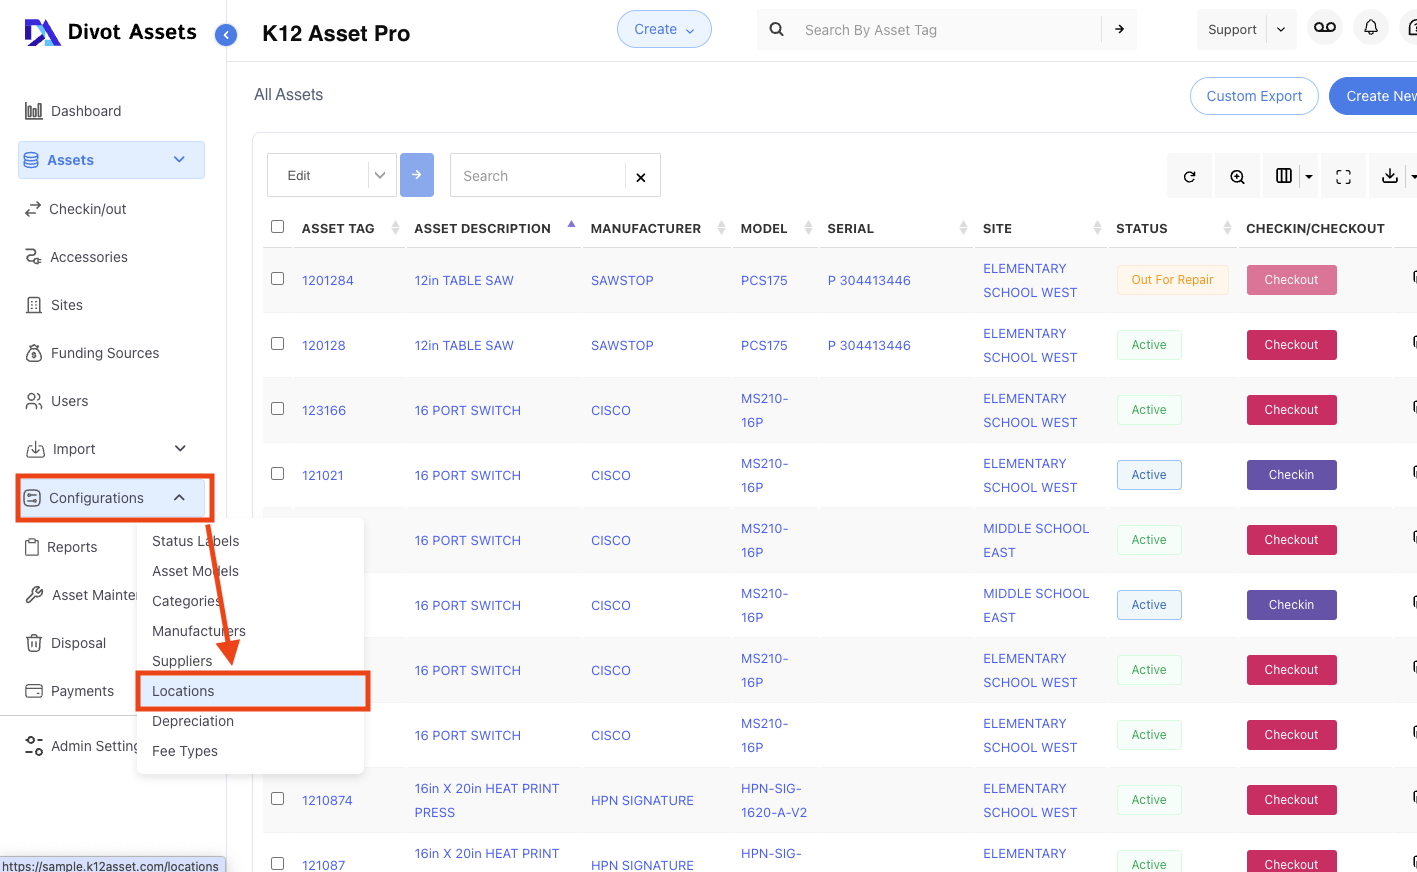Click the voicemail icon in header
The image size is (1417, 872).
(1324, 28)
